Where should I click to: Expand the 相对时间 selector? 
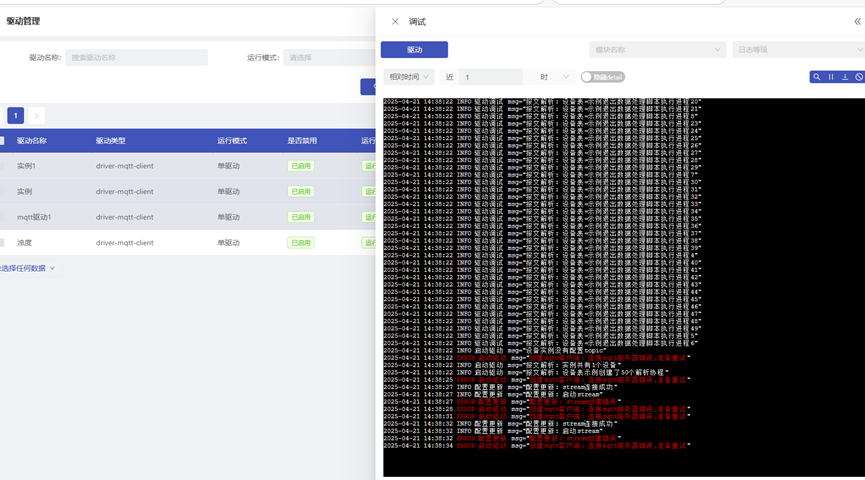coord(409,77)
